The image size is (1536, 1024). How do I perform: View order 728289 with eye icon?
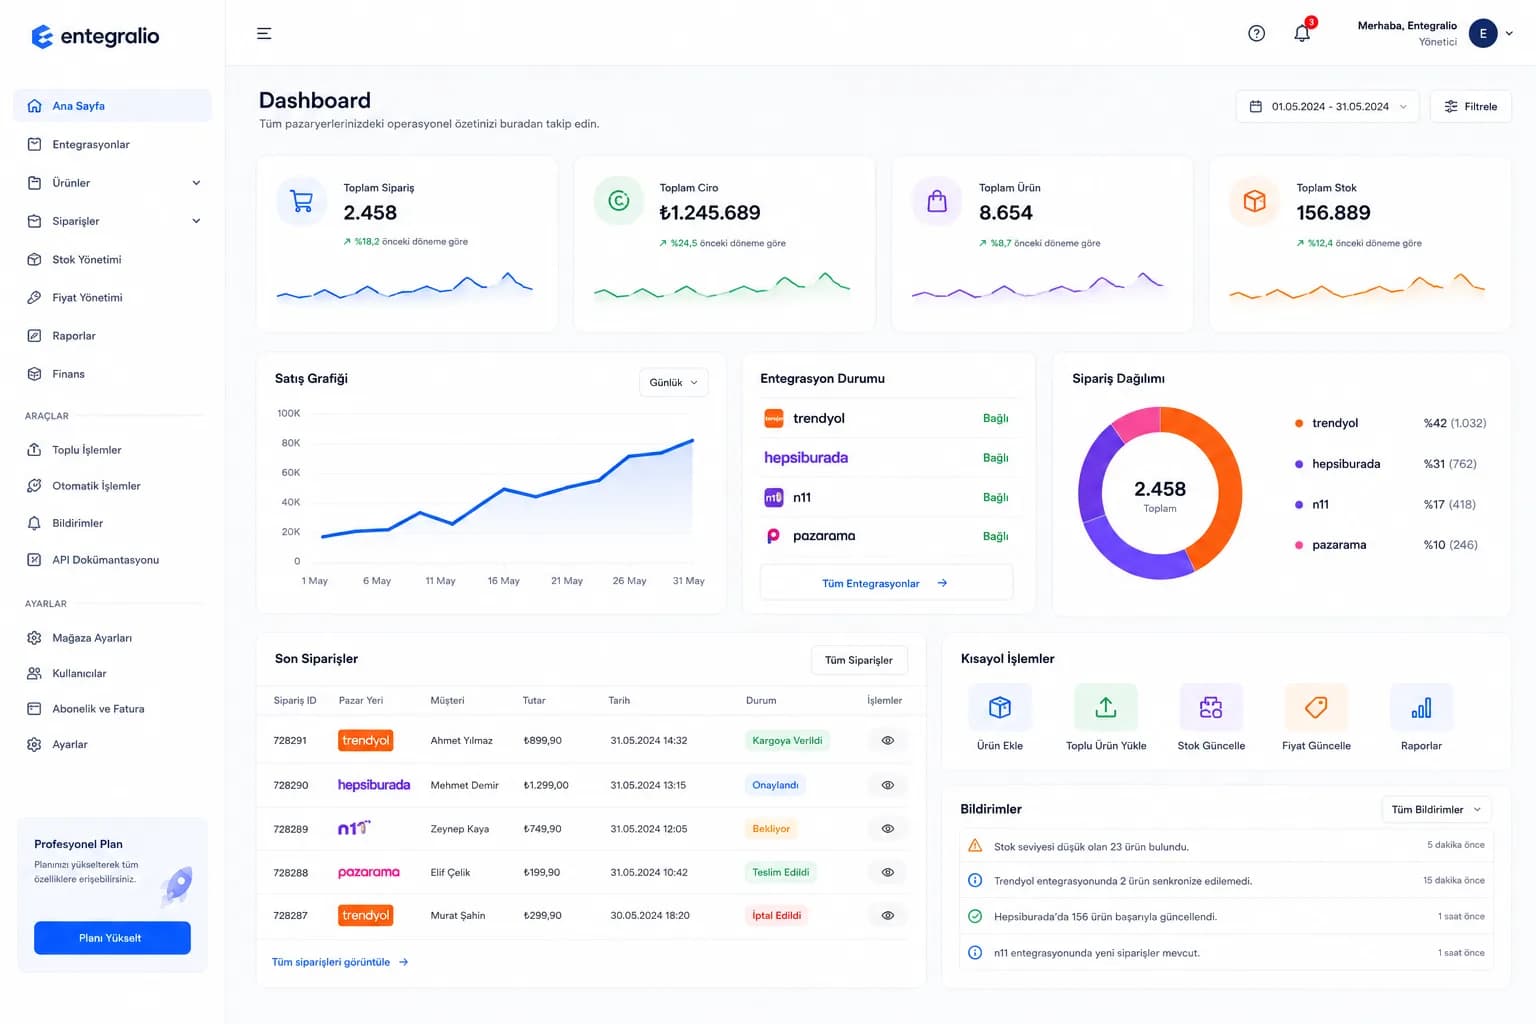pyautogui.click(x=887, y=829)
